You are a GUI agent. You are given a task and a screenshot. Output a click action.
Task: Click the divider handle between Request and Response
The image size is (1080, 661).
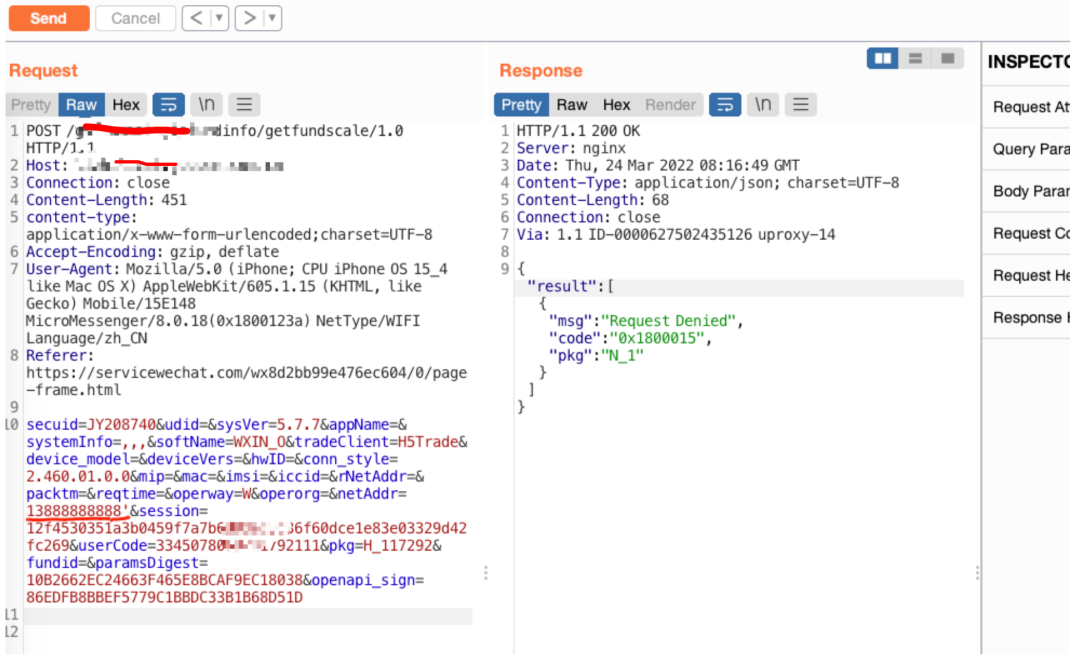[486, 573]
